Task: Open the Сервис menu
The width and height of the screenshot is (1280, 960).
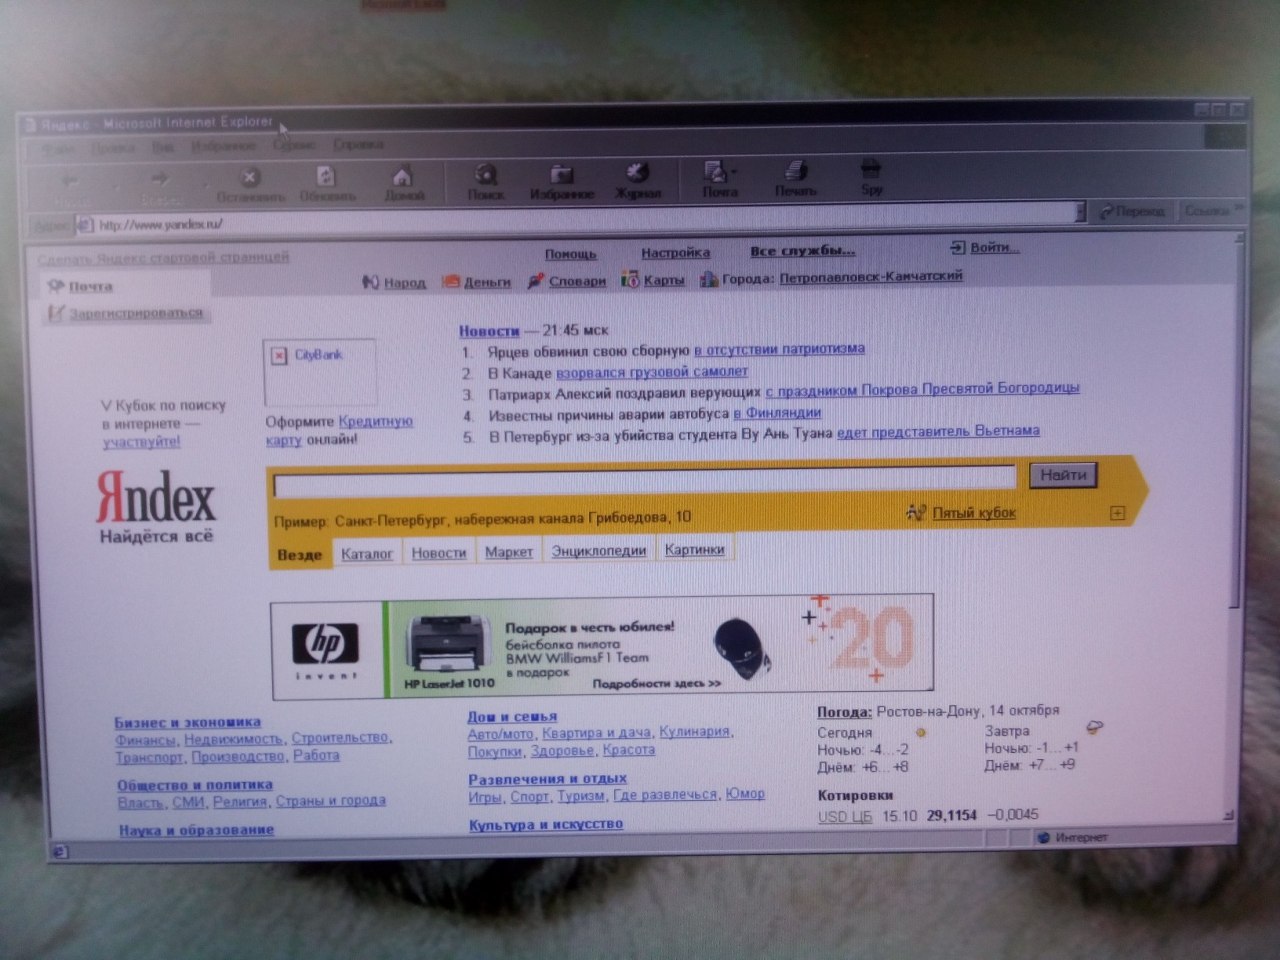Action: [x=294, y=145]
